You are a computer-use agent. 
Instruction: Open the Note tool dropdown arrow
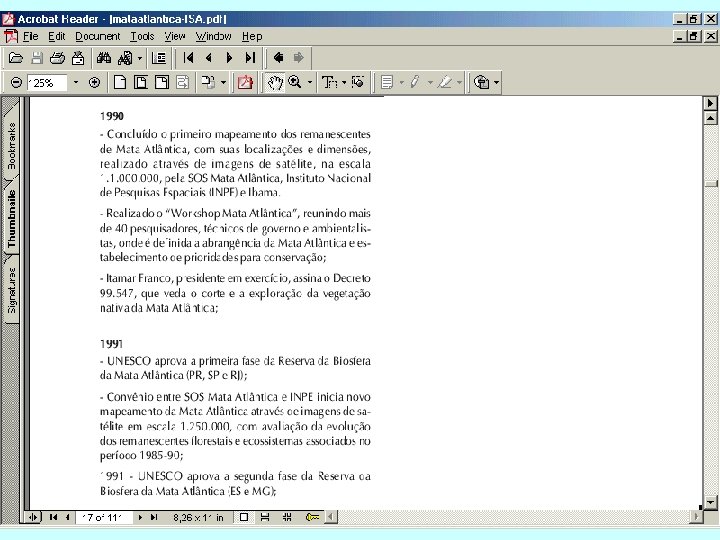pos(402,83)
